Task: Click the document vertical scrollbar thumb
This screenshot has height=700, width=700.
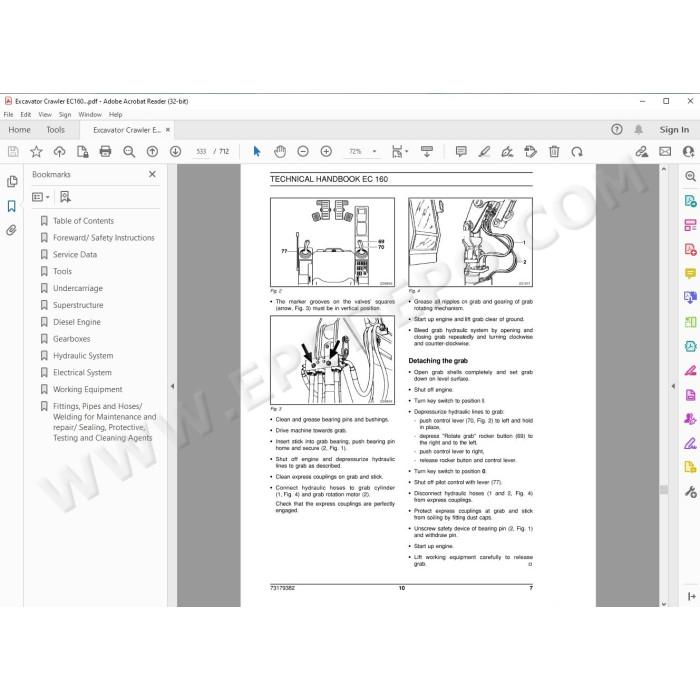Action: point(664,490)
